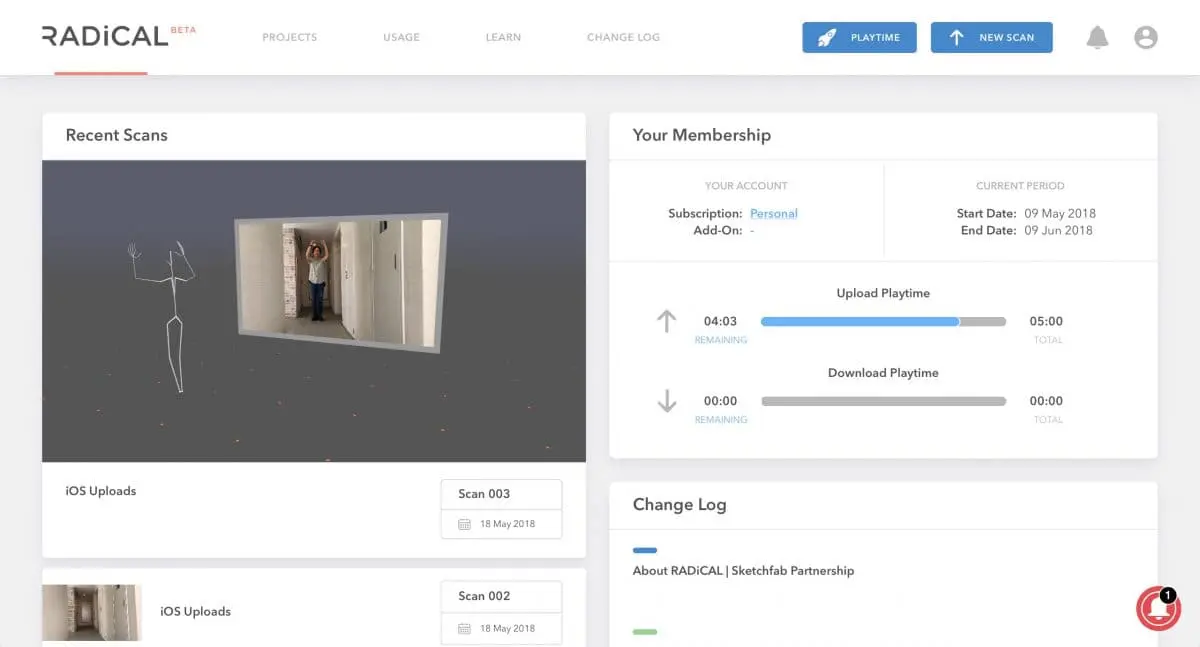Click the 18 May 2018 date under Scan 002

(x=507, y=628)
